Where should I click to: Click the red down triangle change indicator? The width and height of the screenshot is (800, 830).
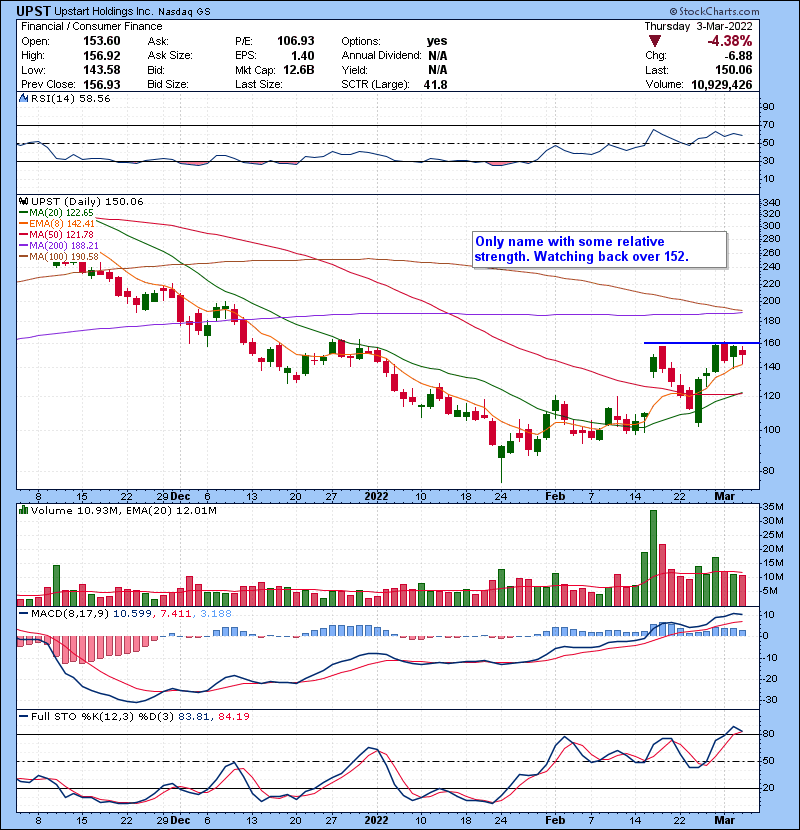655,41
